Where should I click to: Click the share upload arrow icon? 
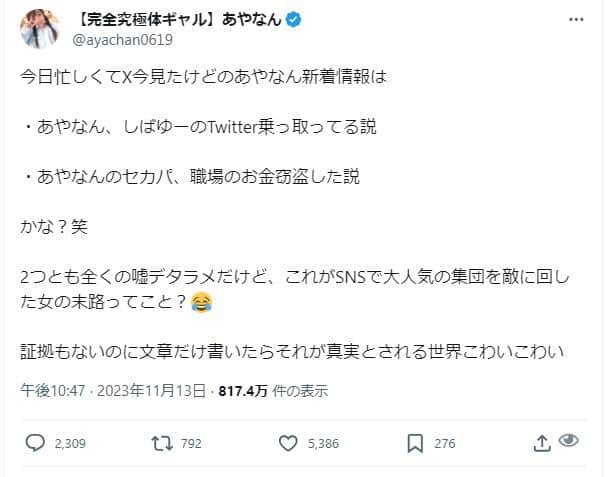541,441
